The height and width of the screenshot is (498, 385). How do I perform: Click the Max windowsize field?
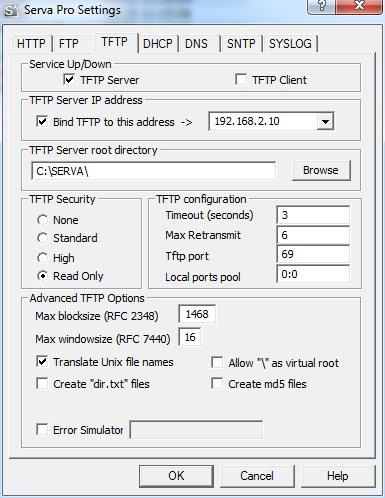[190, 337]
